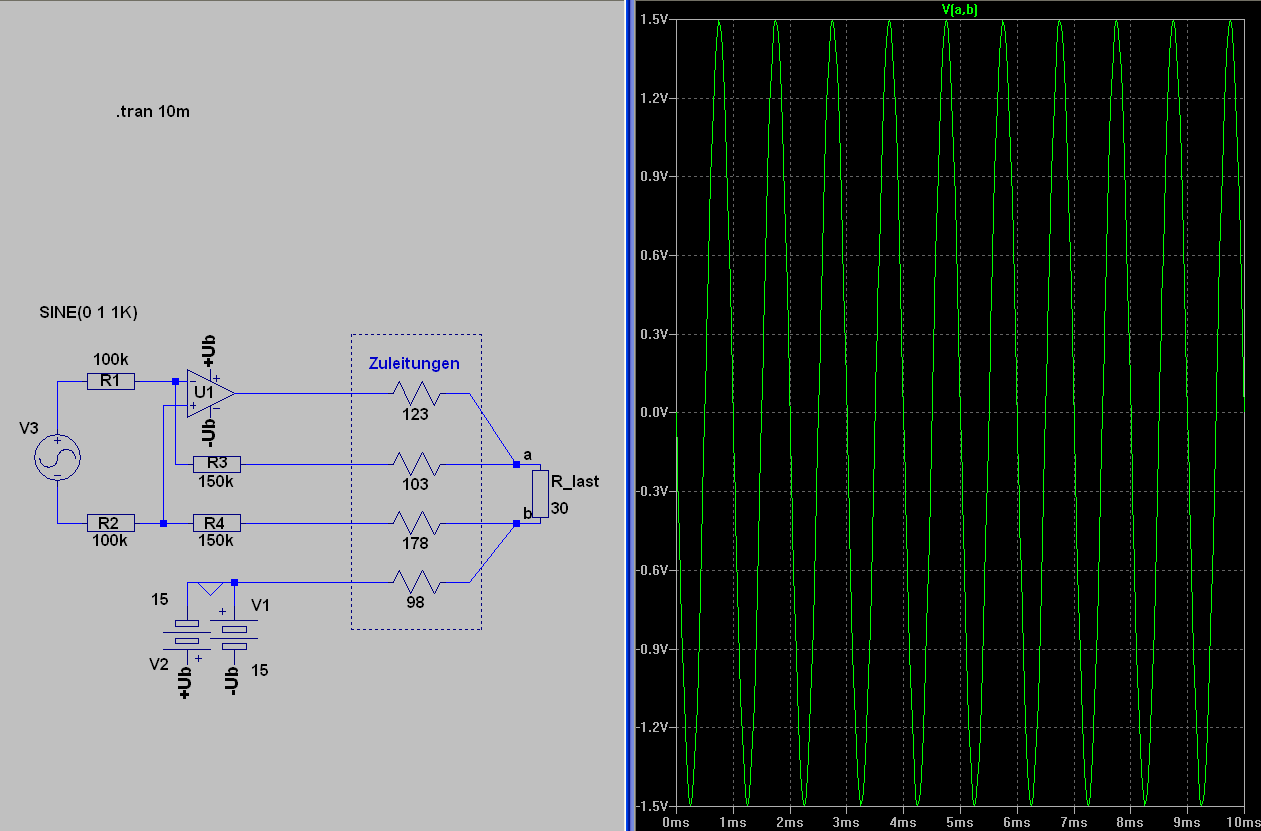Click the 0.0V vertical axis label
1261x831 pixels.
[x=655, y=413]
